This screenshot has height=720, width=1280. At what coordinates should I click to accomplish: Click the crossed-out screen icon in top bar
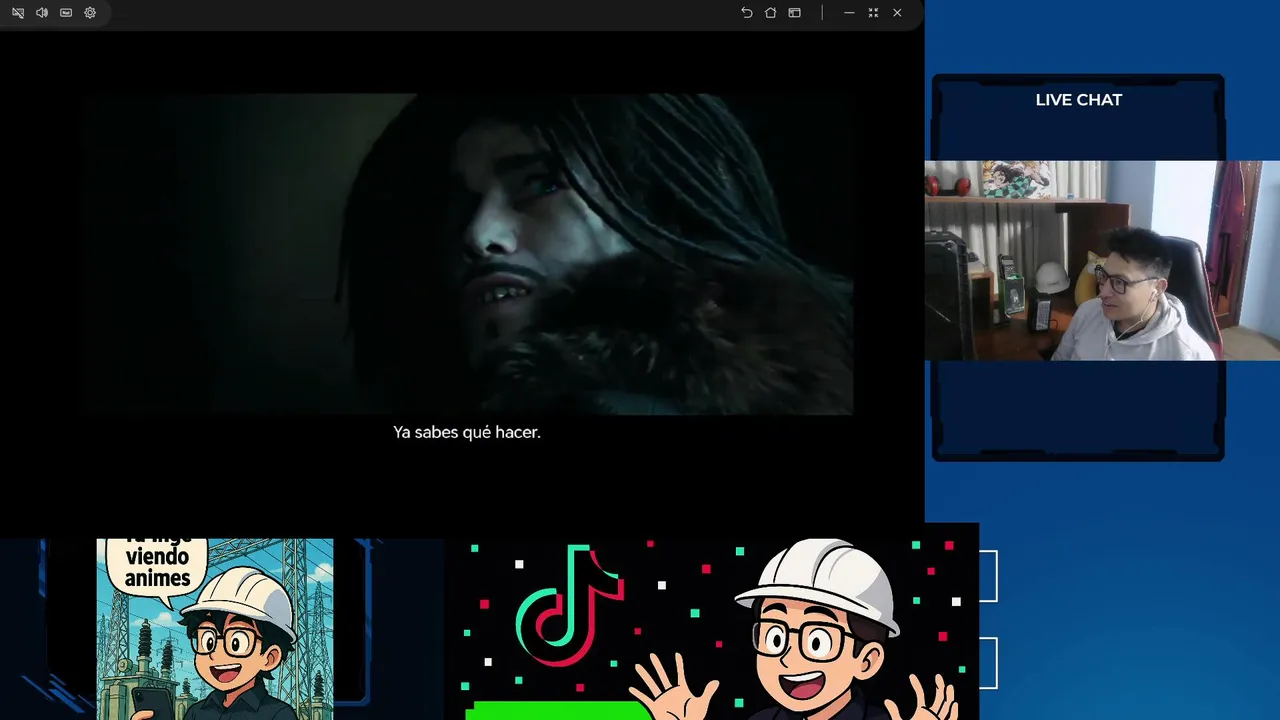click(x=18, y=13)
